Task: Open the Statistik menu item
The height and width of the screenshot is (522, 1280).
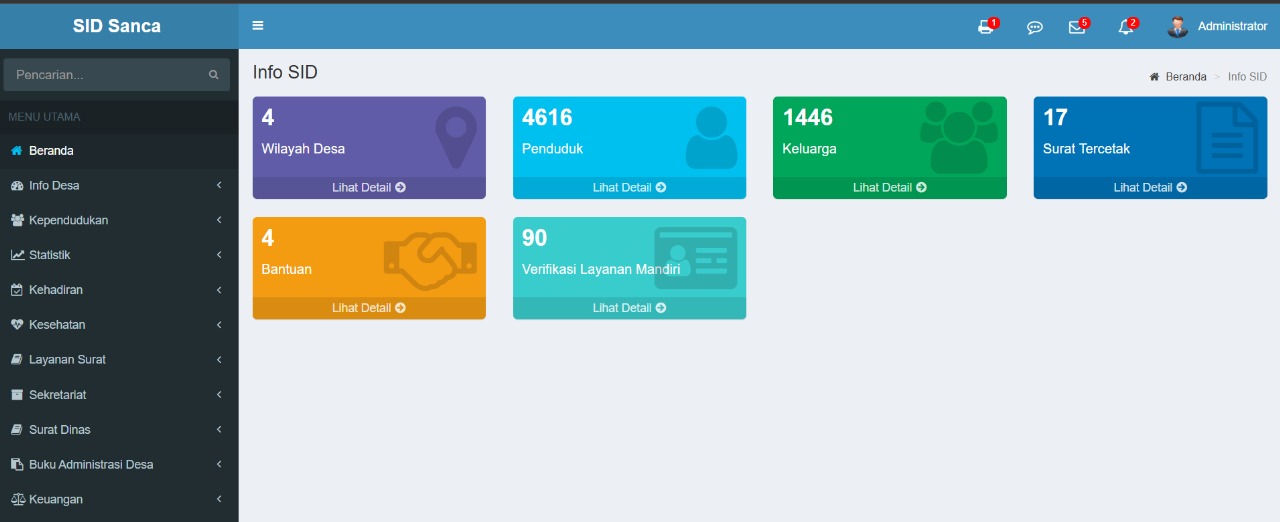Action: [x=50, y=255]
